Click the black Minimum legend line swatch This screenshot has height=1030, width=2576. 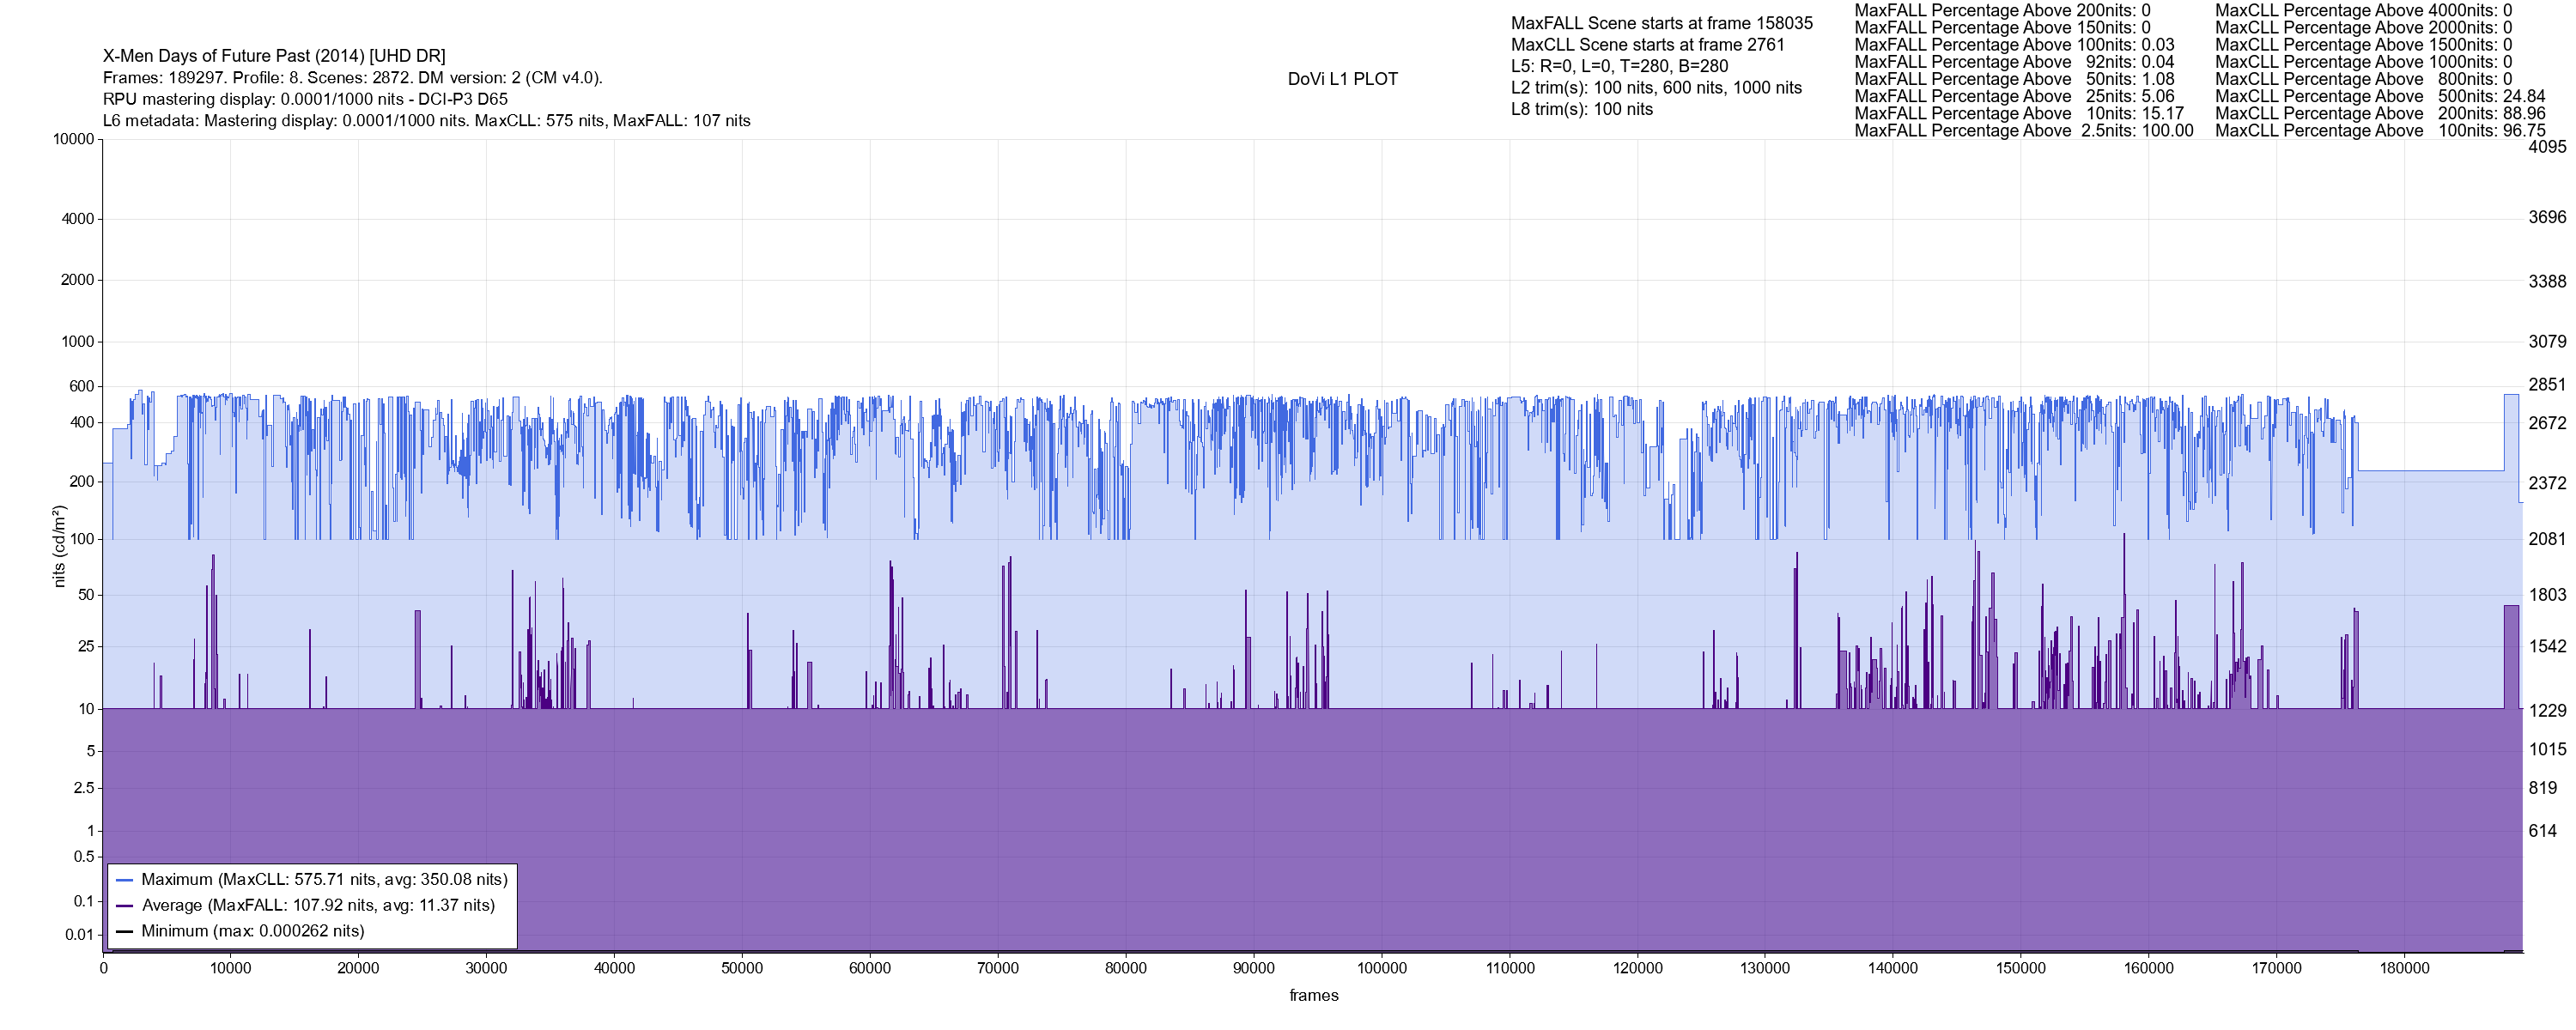coord(125,932)
